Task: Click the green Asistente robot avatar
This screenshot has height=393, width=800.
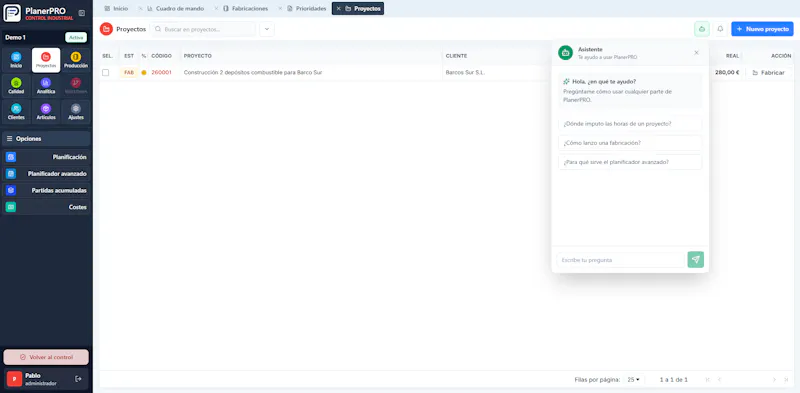Action: [565, 53]
